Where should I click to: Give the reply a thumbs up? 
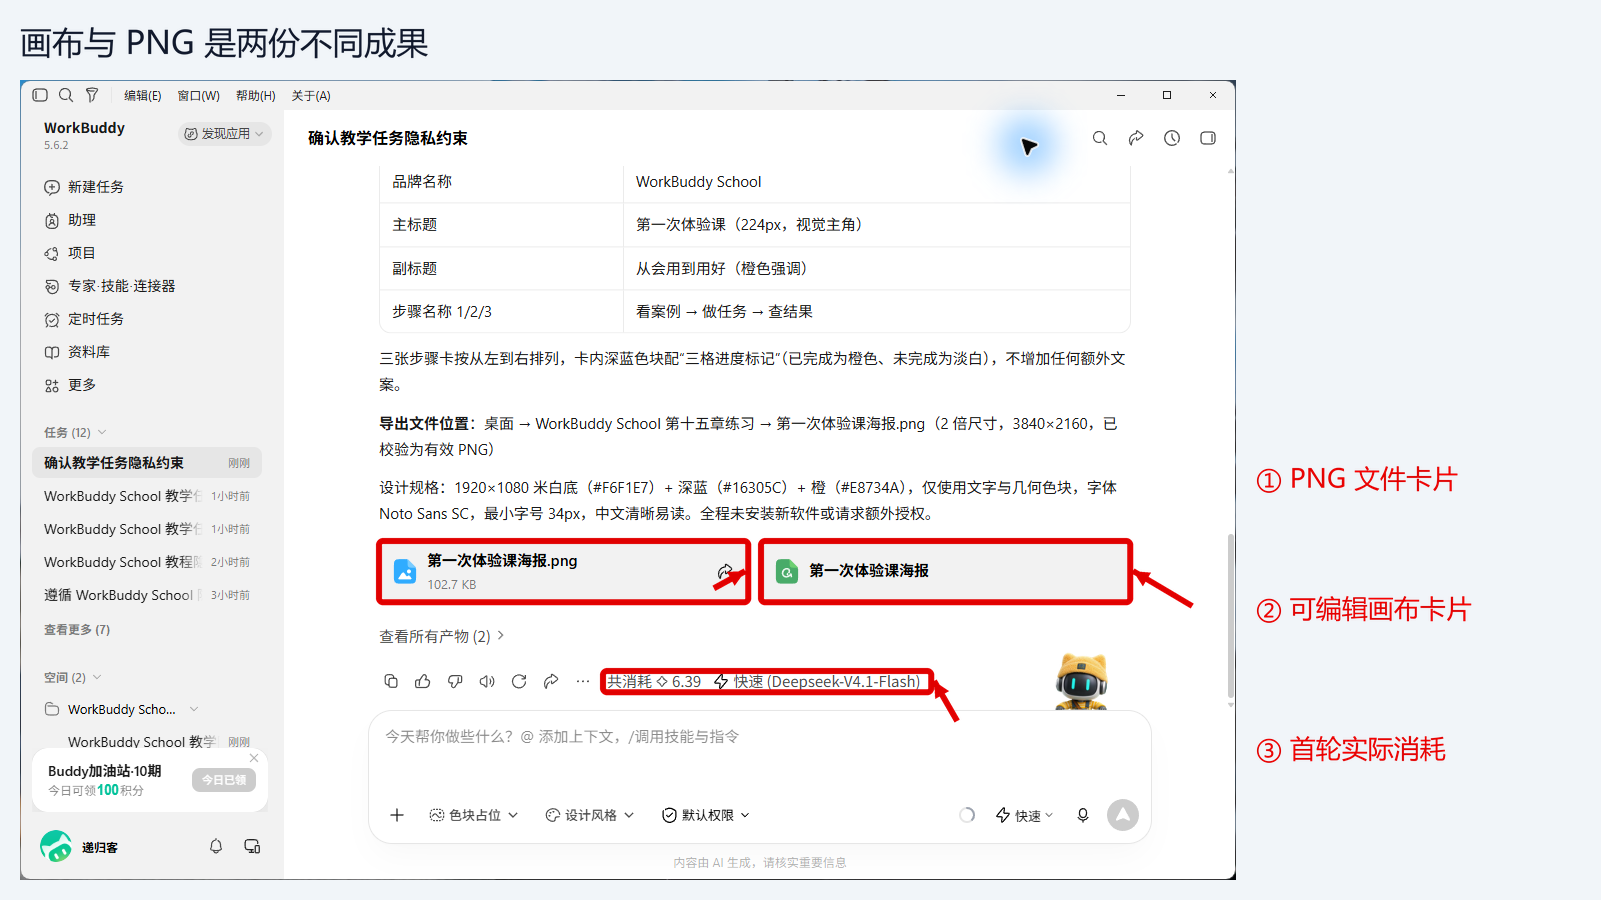tap(423, 681)
